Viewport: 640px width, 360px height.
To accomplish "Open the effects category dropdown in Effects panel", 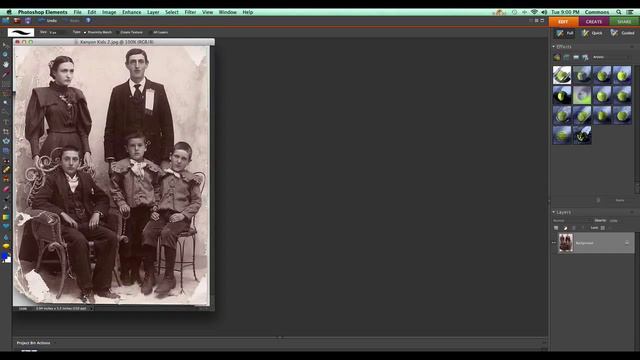I will click(611, 57).
